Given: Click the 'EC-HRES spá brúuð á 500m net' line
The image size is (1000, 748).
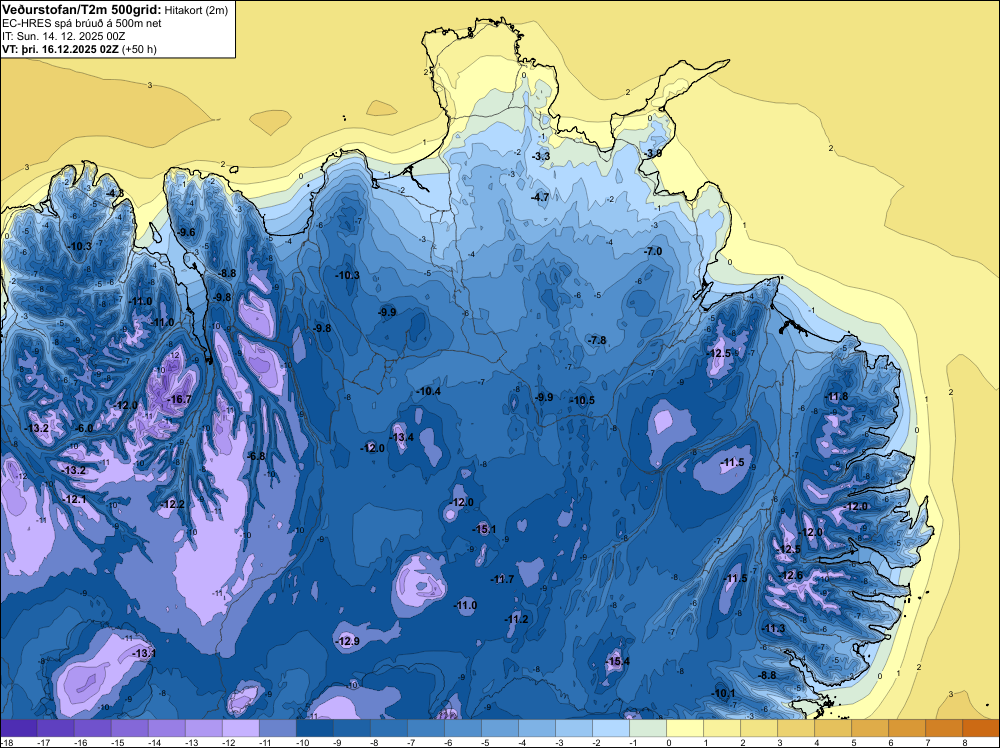Looking at the screenshot, I should click(x=82, y=23).
